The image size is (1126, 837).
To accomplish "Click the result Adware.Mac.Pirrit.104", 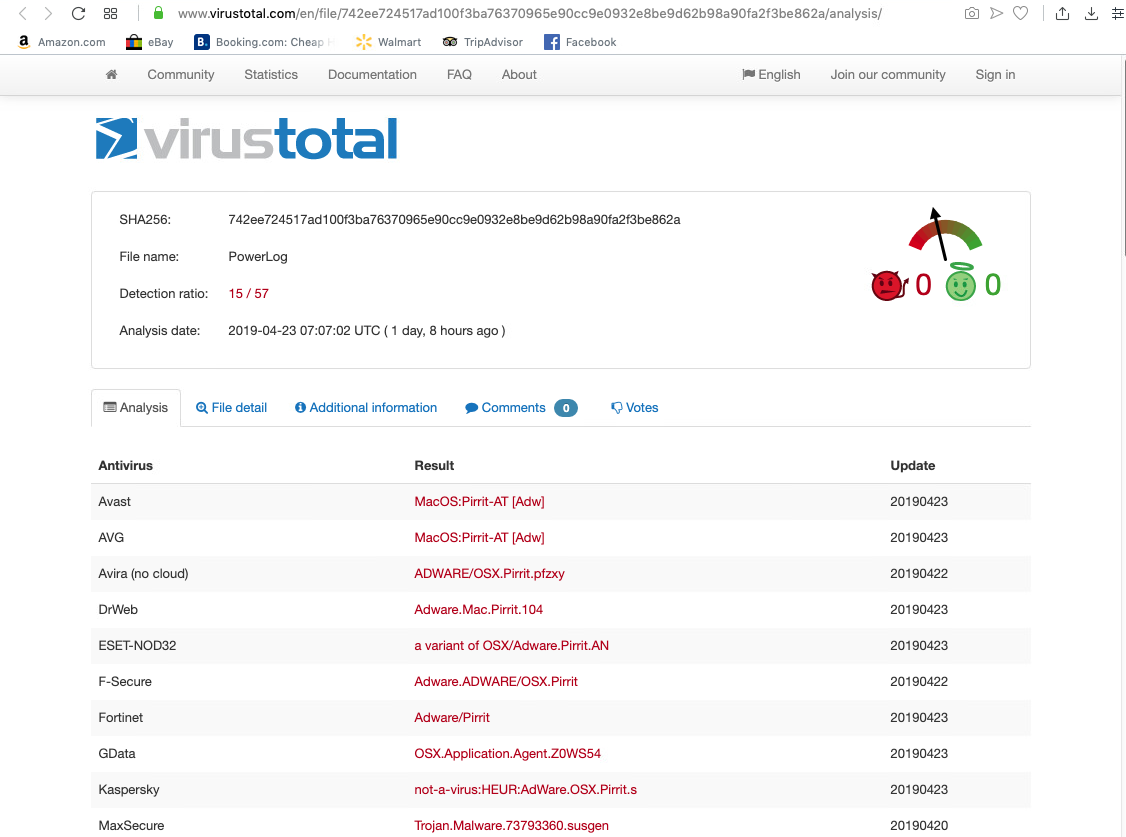I will click(x=479, y=609).
